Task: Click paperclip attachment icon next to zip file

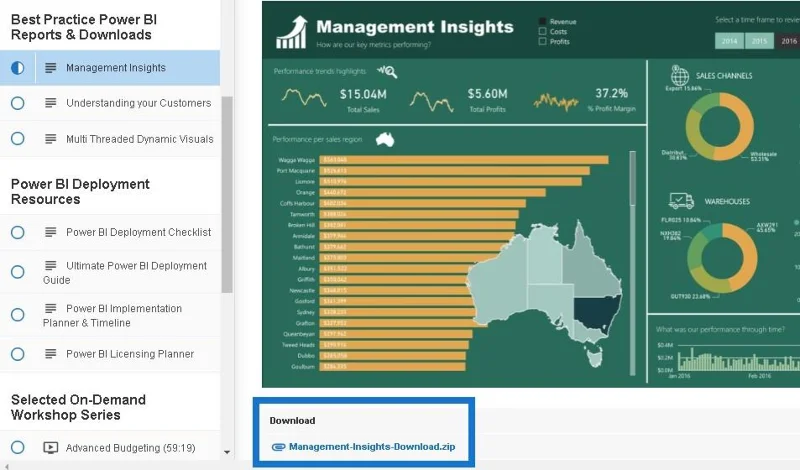Action: [x=278, y=447]
